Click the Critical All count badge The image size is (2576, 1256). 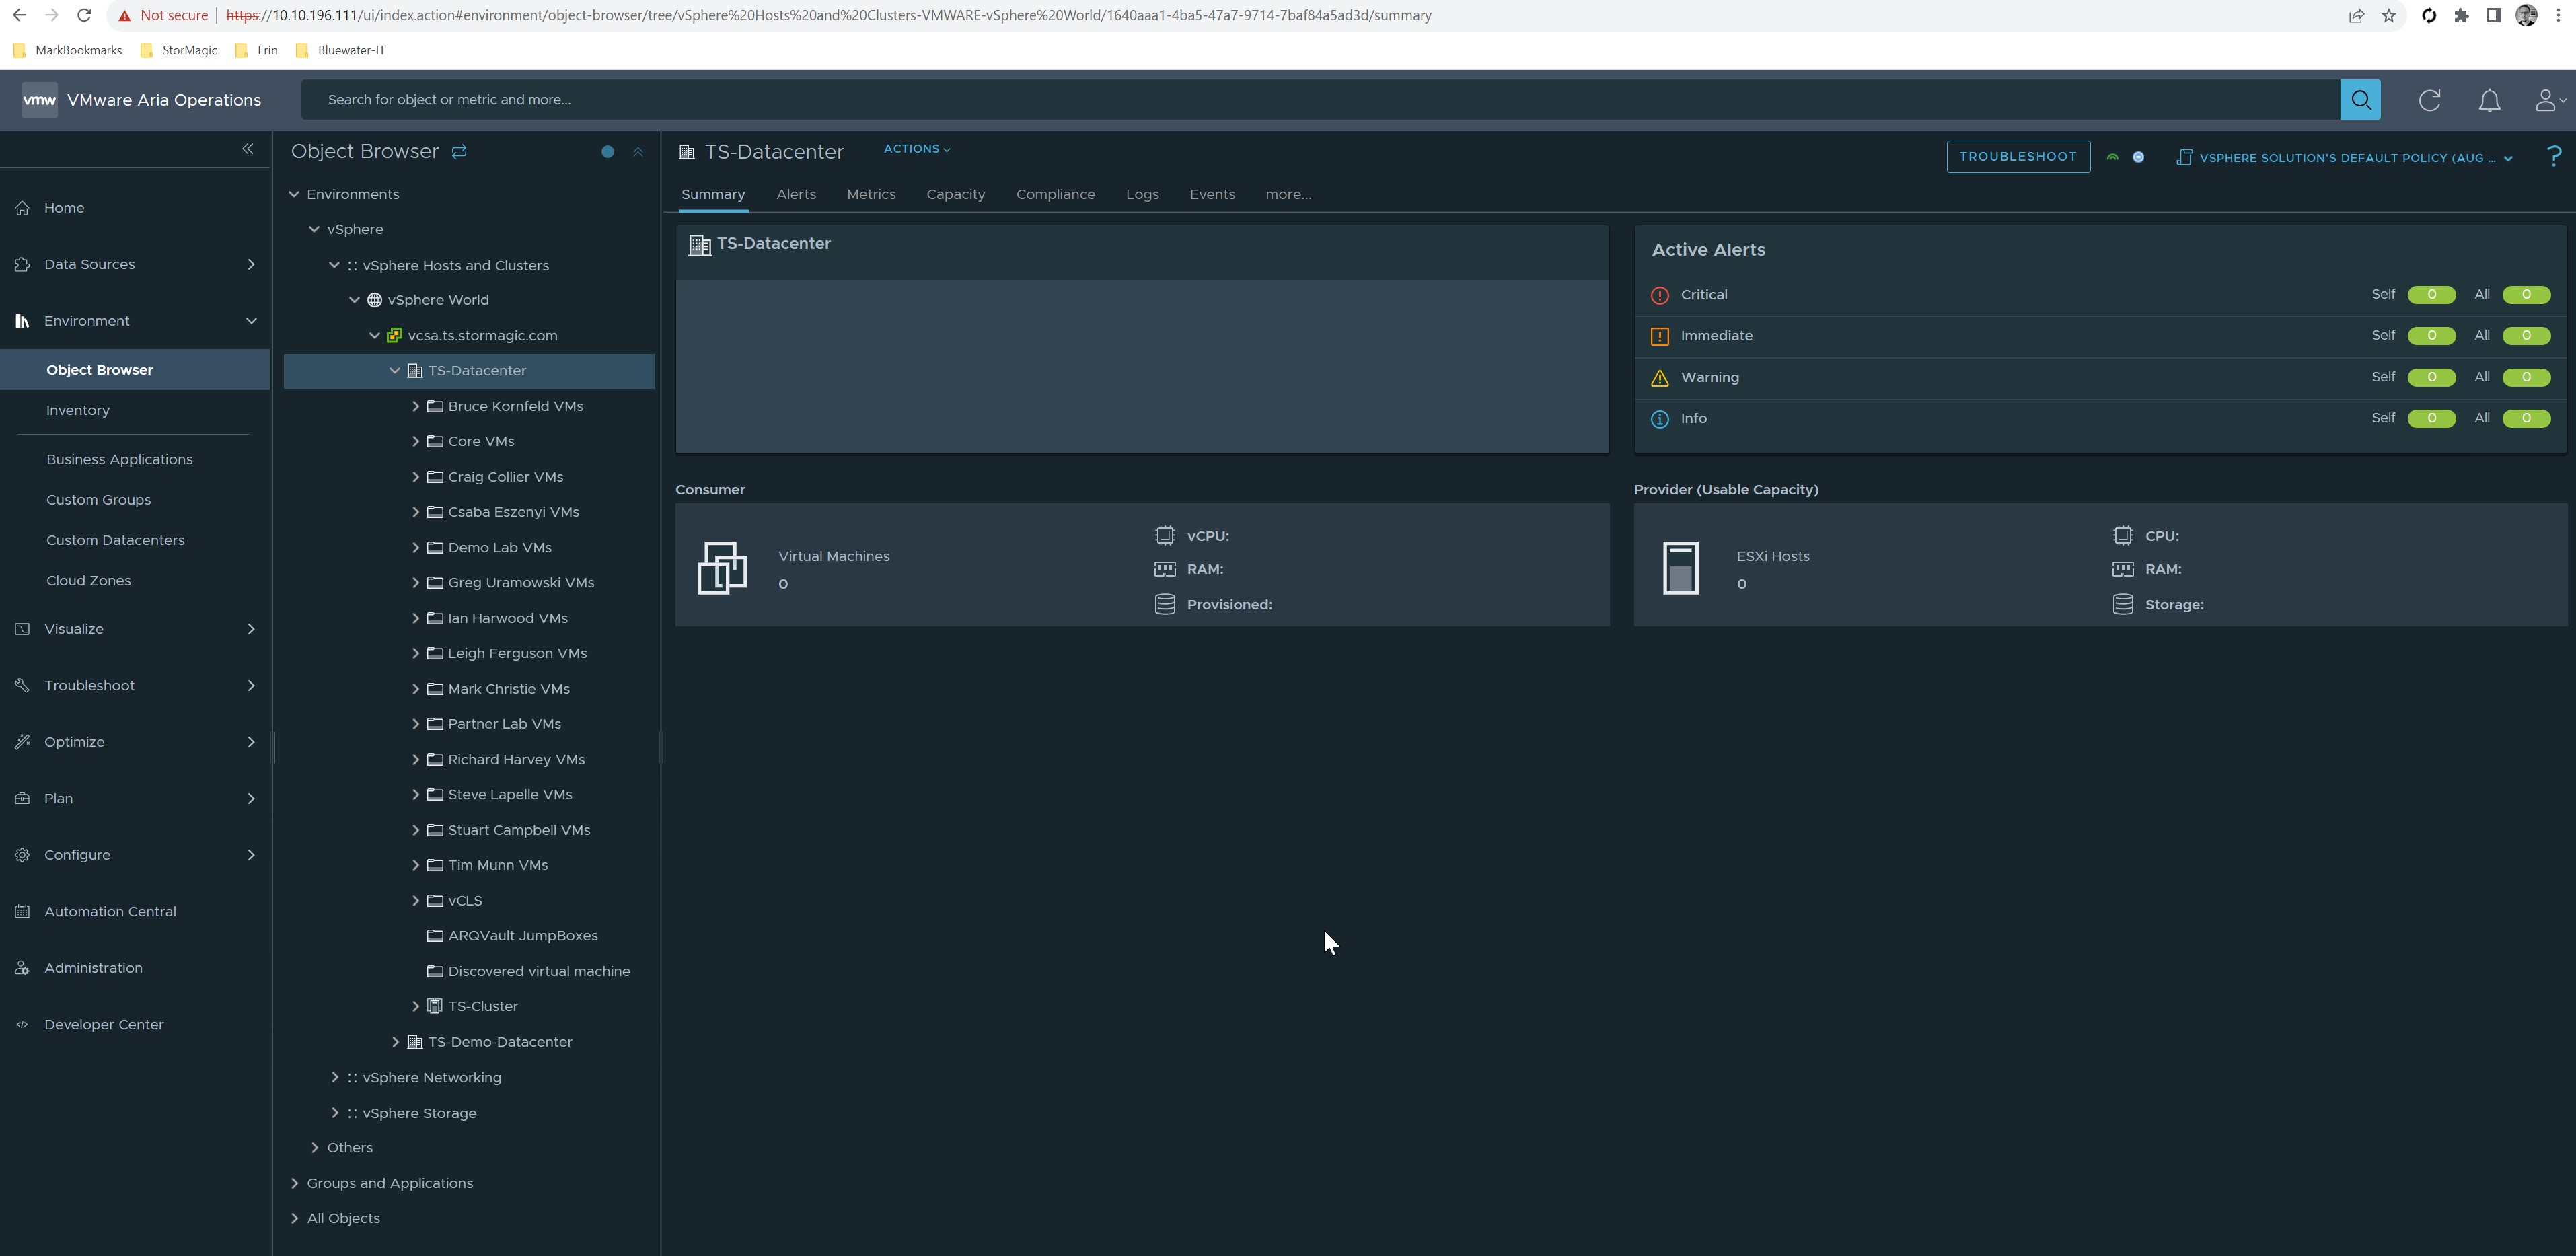click(2526, 295)
